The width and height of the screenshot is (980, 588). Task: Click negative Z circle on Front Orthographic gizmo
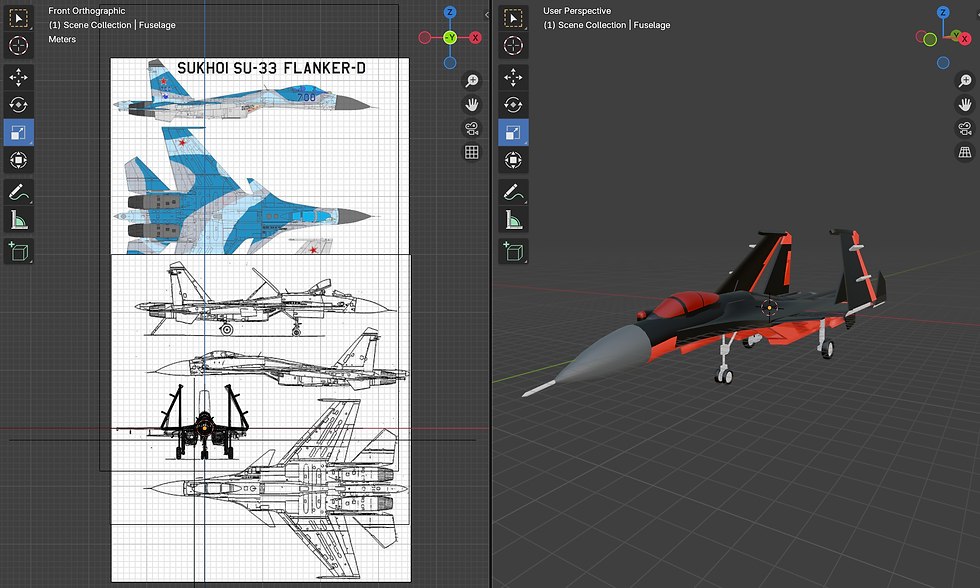(x=450, y=62)
